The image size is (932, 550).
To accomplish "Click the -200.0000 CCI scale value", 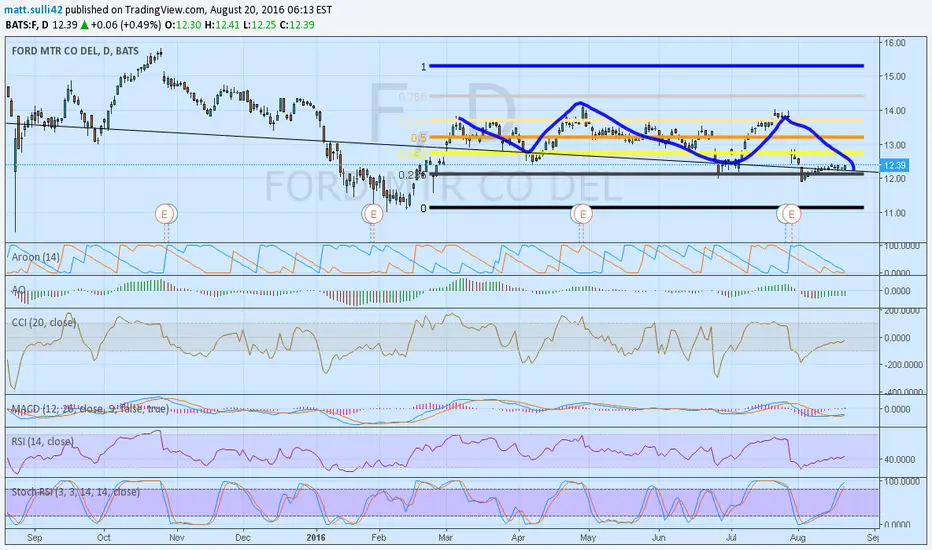I will pos(902,364).
